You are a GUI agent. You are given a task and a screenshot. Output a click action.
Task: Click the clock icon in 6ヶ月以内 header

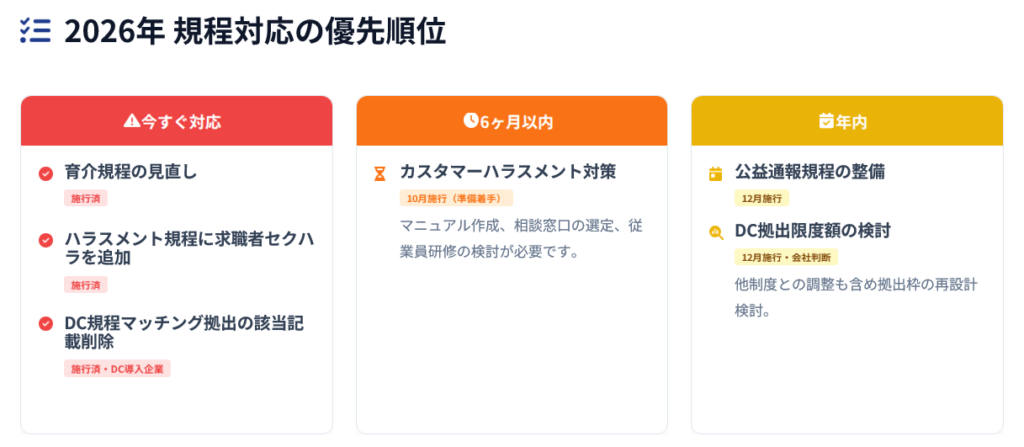(x=471, y=121)
